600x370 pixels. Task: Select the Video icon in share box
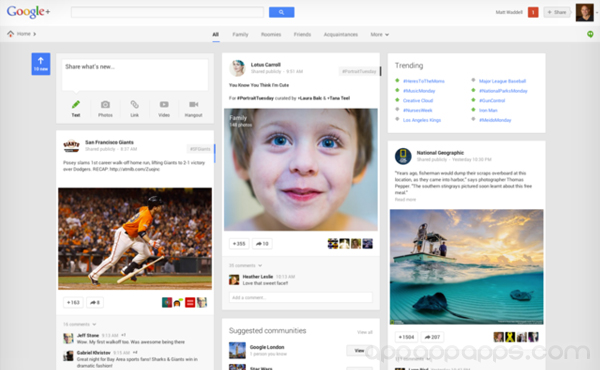coord(164,104)
